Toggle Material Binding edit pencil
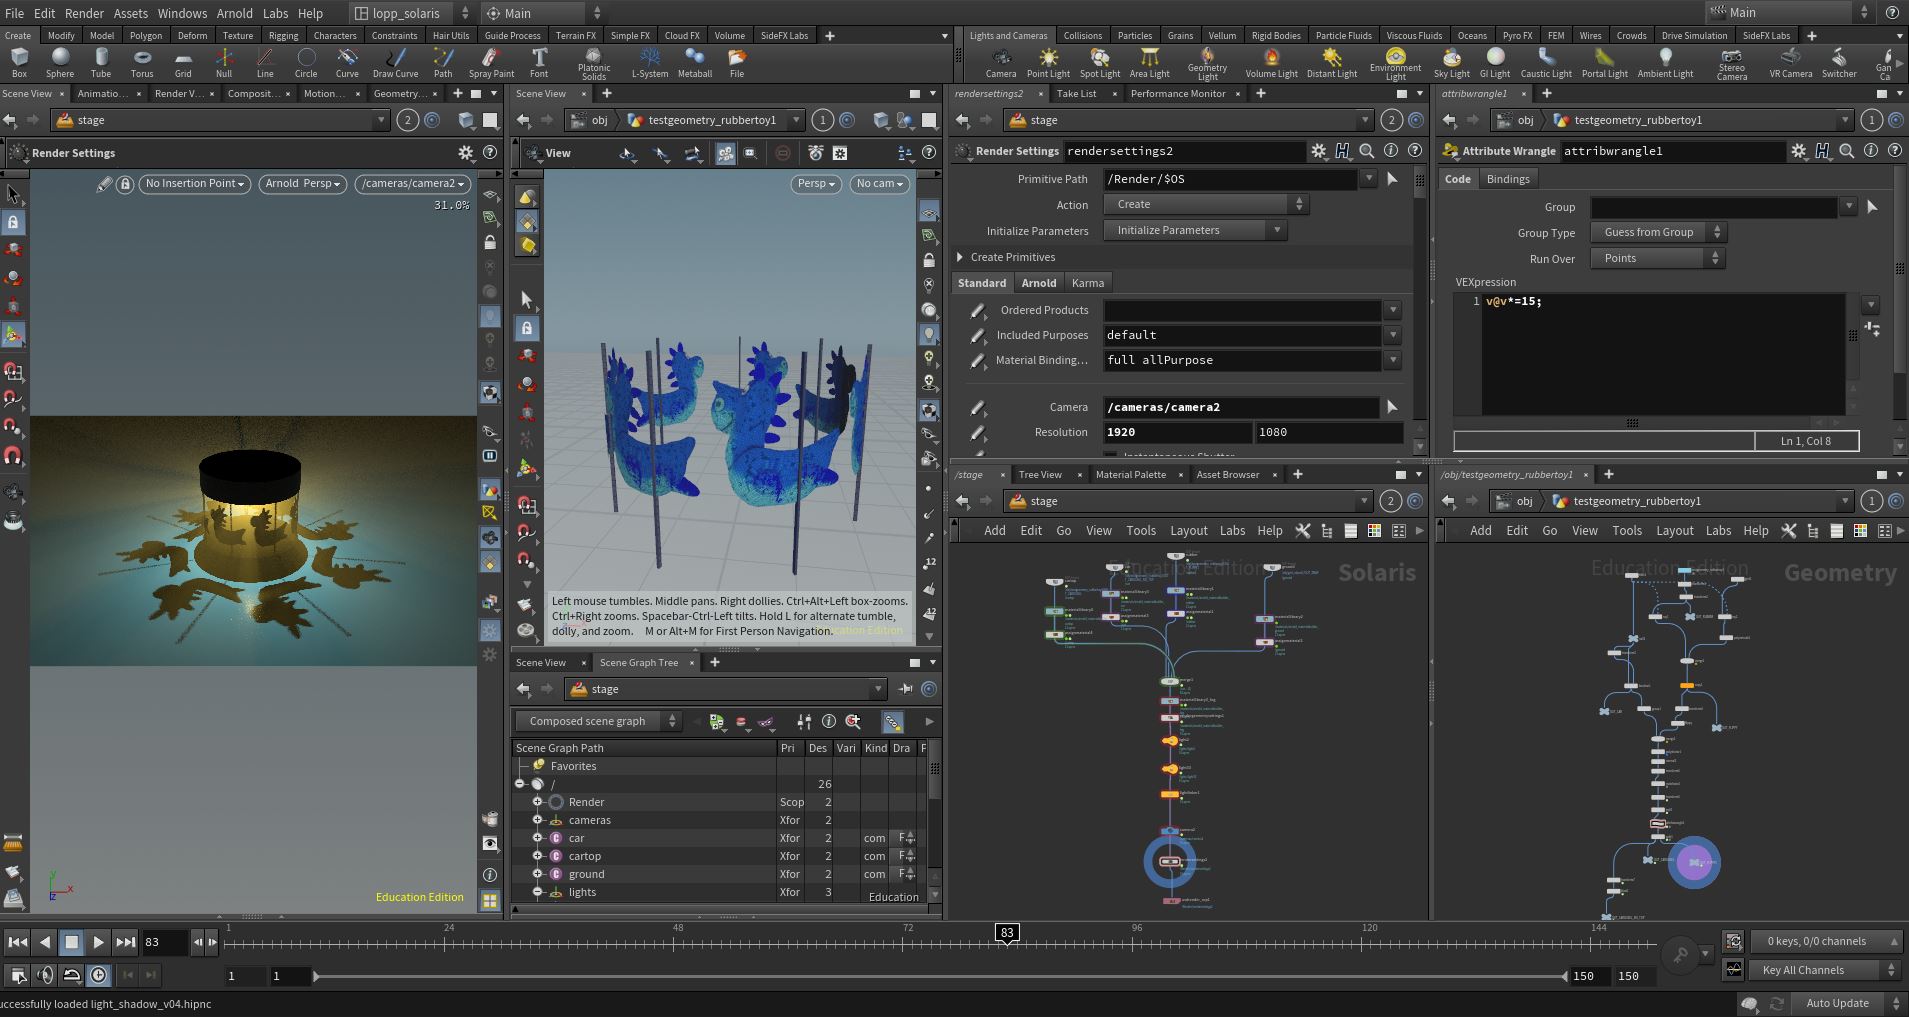This screenshot has width=1909, height=1017. point(978,361)
